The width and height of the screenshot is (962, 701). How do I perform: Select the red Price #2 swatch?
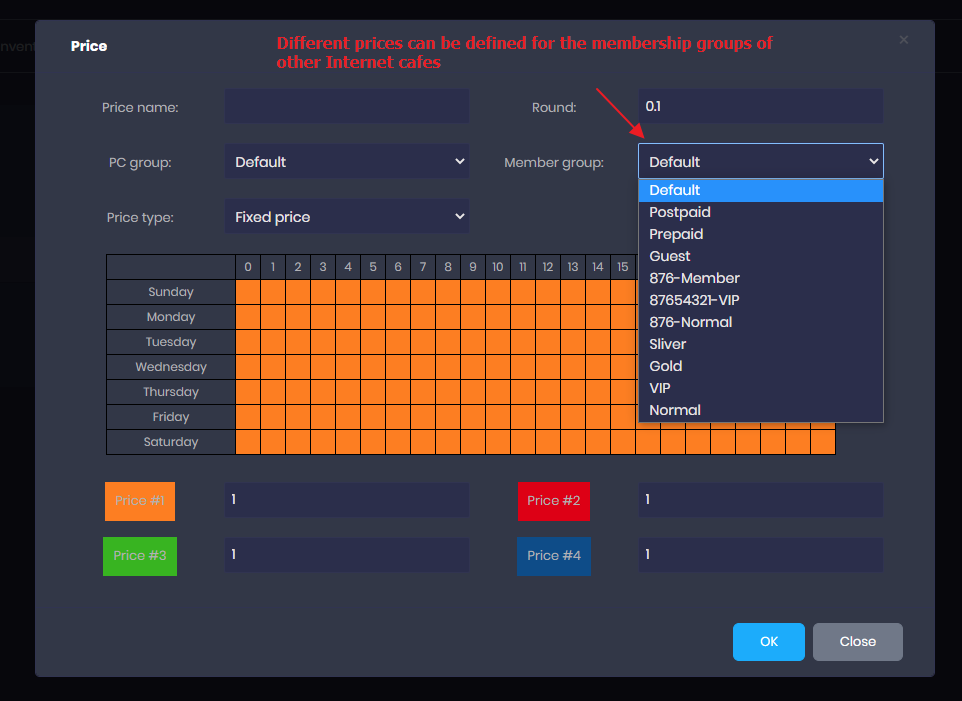click(553, 501)
